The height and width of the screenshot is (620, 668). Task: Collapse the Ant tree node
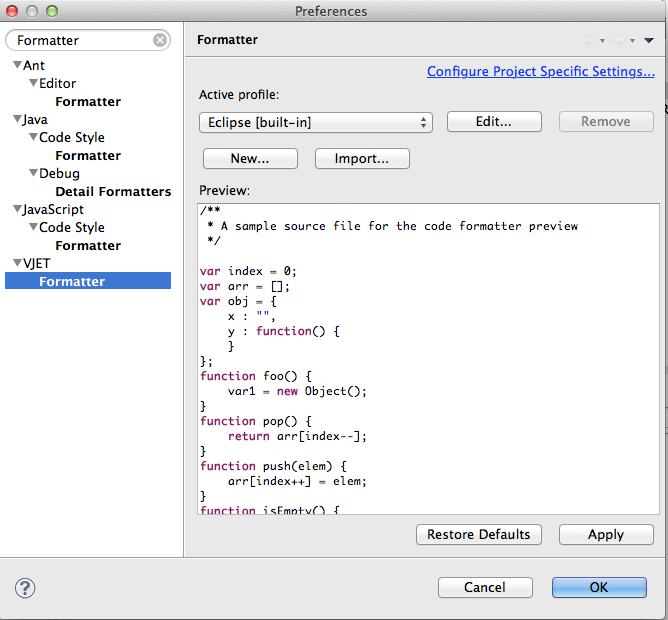pos(17,66)
